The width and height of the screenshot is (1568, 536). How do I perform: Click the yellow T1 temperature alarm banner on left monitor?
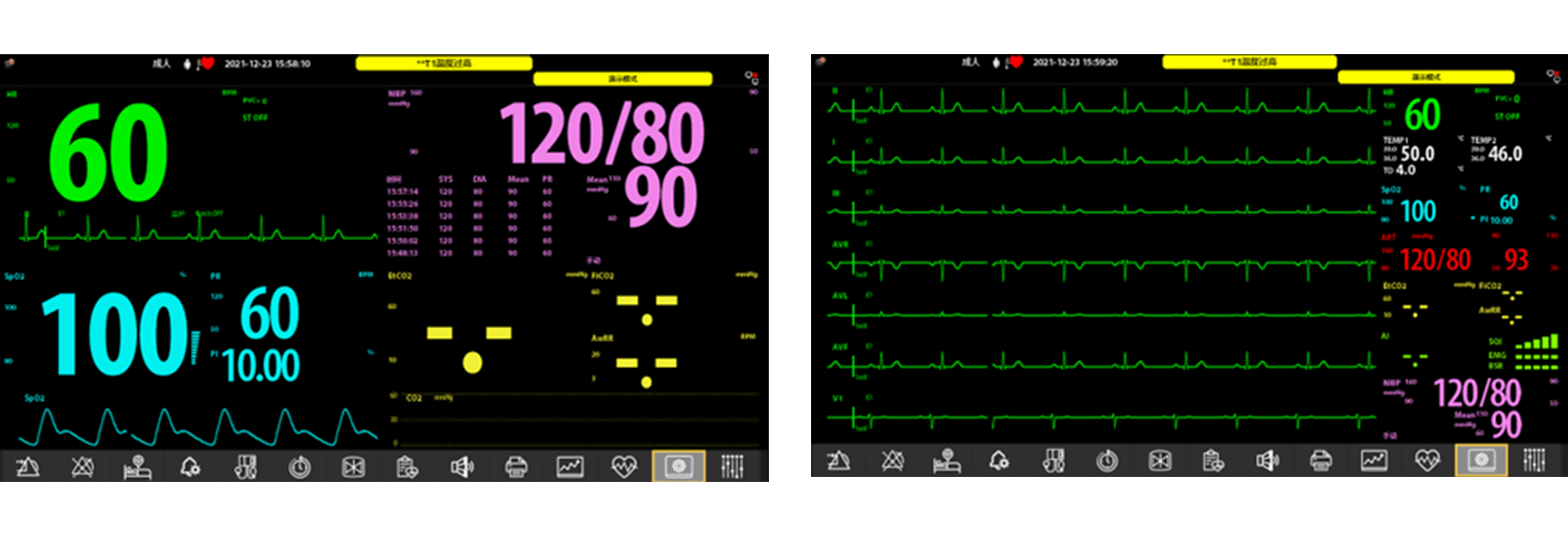pyautogui.click(x=443, y=63)
